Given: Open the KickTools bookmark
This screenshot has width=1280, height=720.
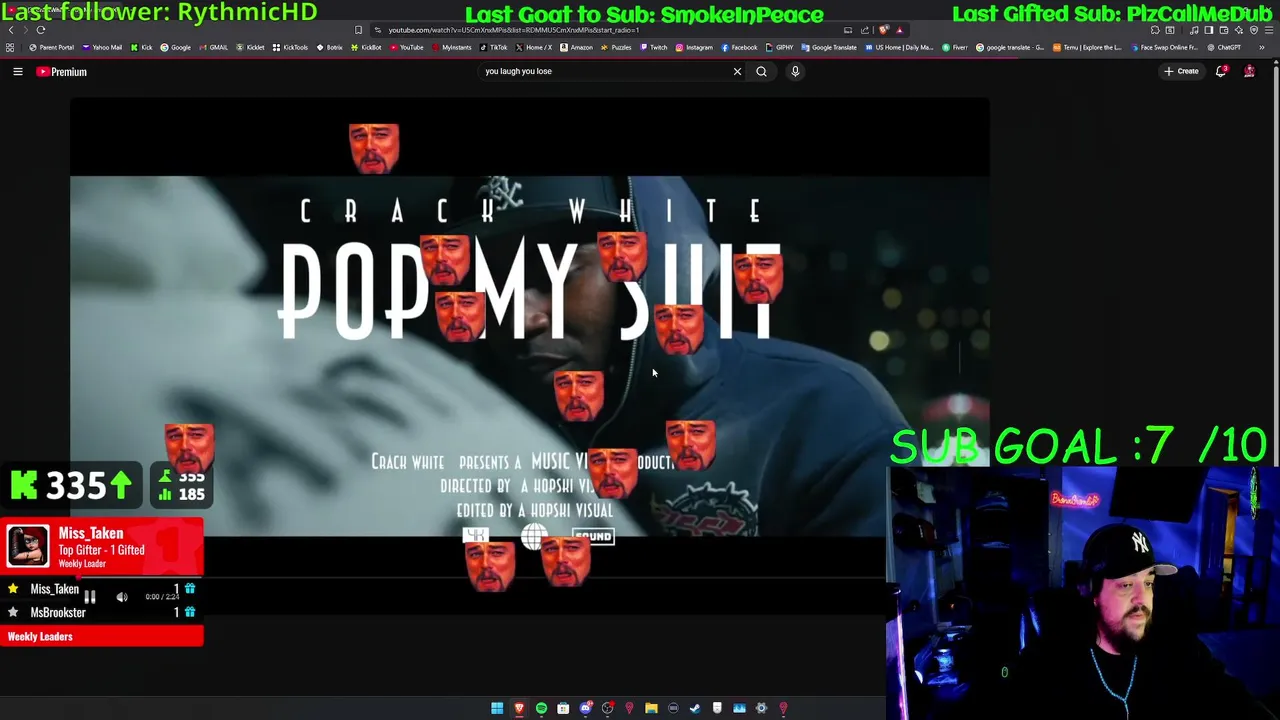Looking at the screenshot, I should coord(290,47).
